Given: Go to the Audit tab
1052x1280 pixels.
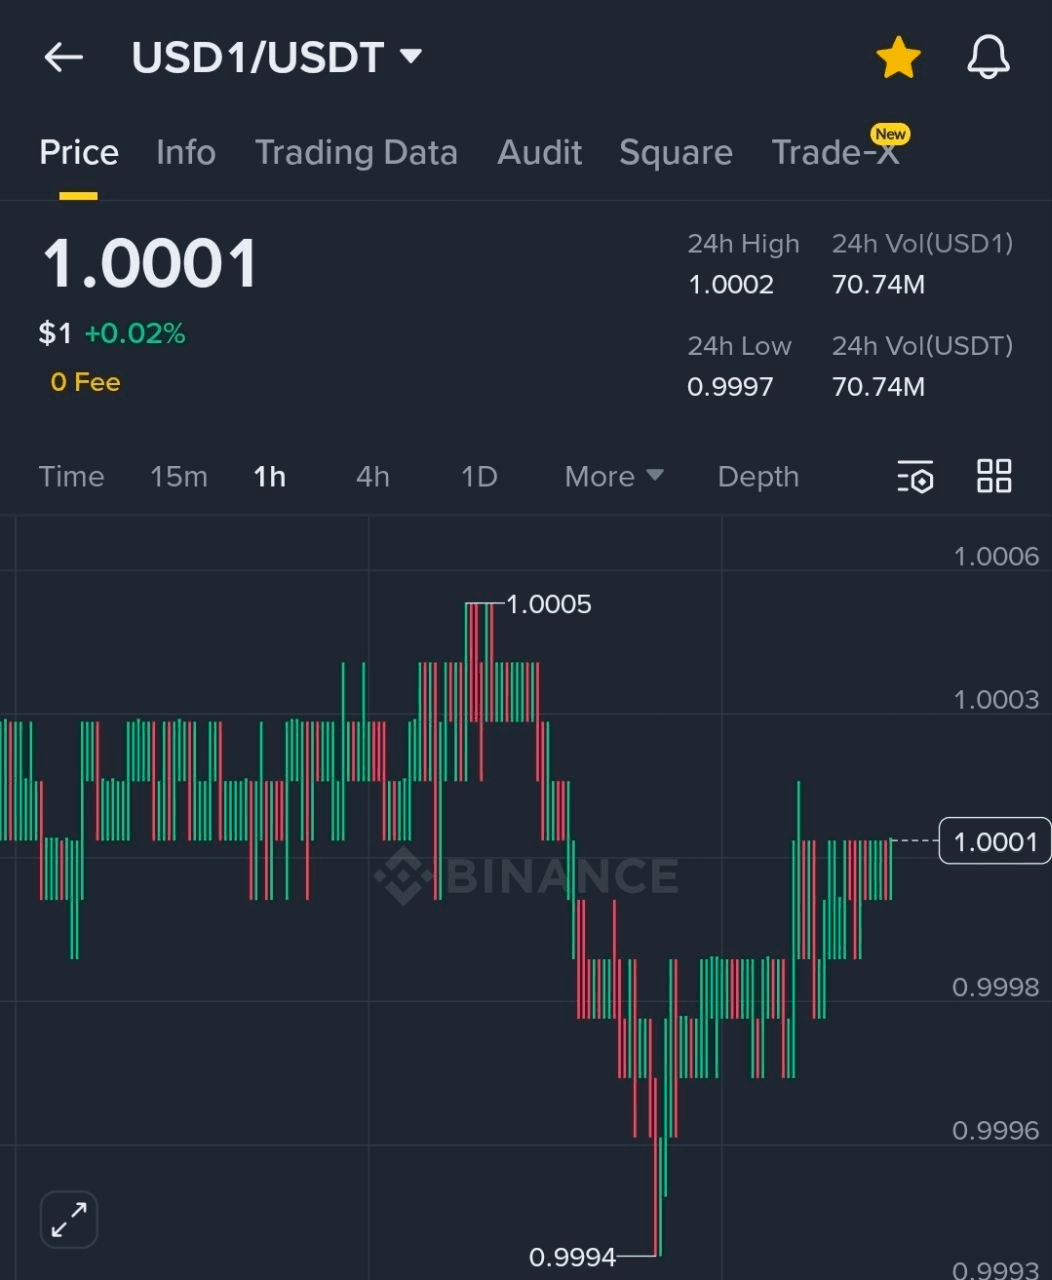Looking at the screenshot, I should [539, 153].
